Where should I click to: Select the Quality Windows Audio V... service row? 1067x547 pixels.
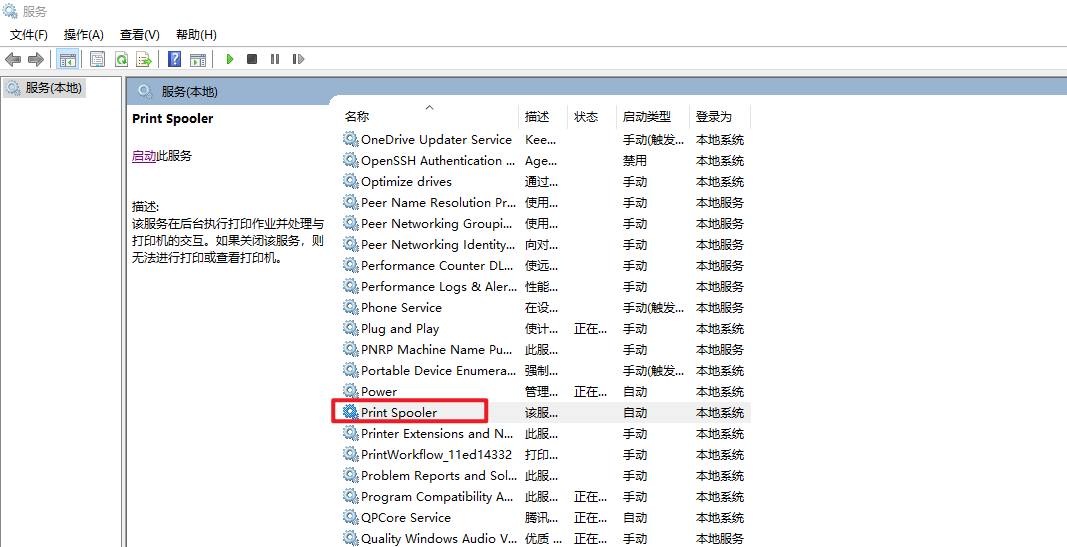coord(545,538)
